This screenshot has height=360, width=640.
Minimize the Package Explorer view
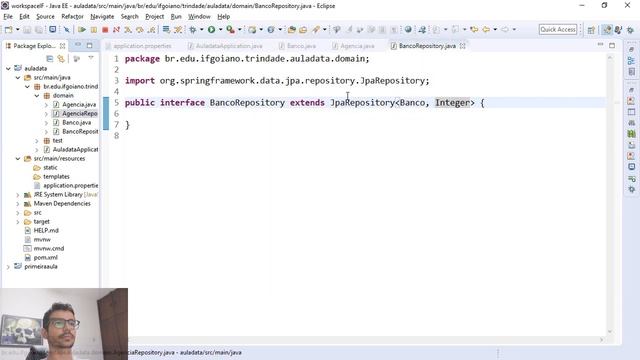coord(78,45)
